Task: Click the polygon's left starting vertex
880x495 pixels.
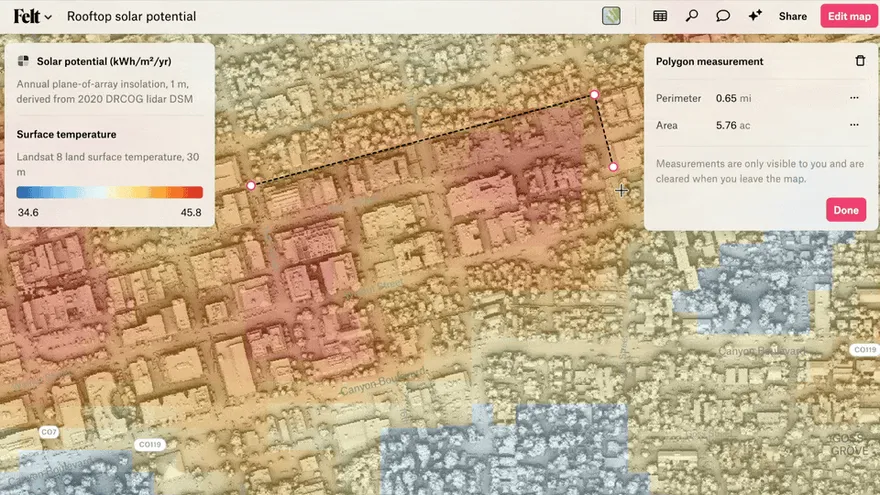Action: tap(251, 185)
